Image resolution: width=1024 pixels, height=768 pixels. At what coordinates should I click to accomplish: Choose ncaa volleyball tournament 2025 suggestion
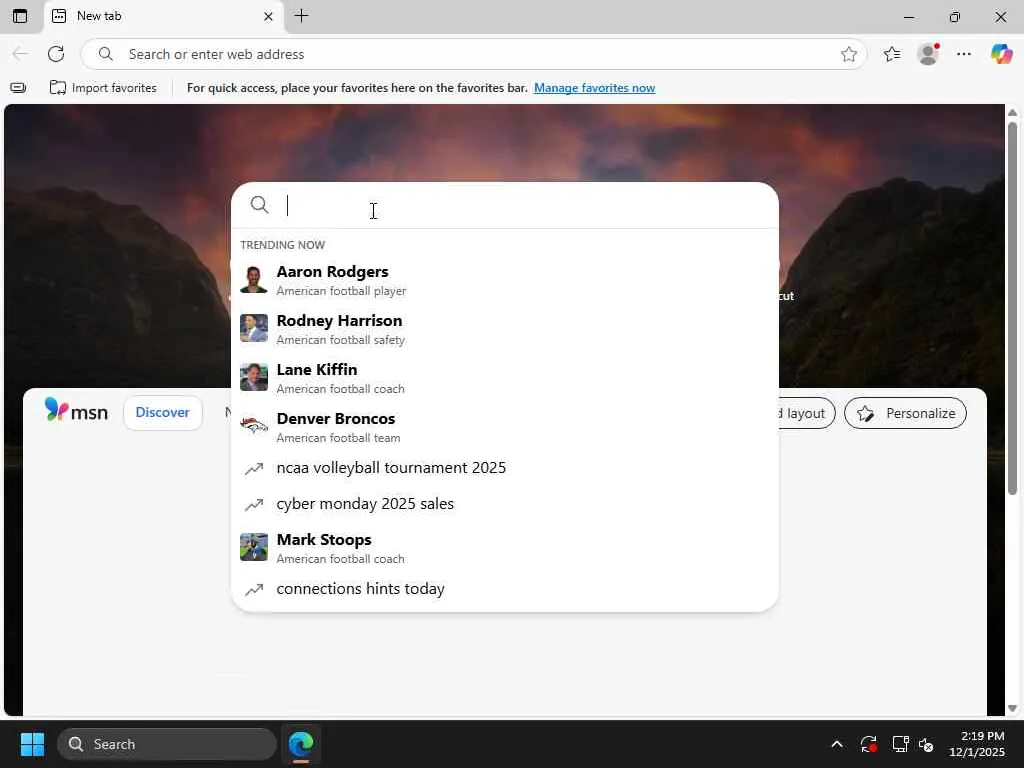pos(505,468)
